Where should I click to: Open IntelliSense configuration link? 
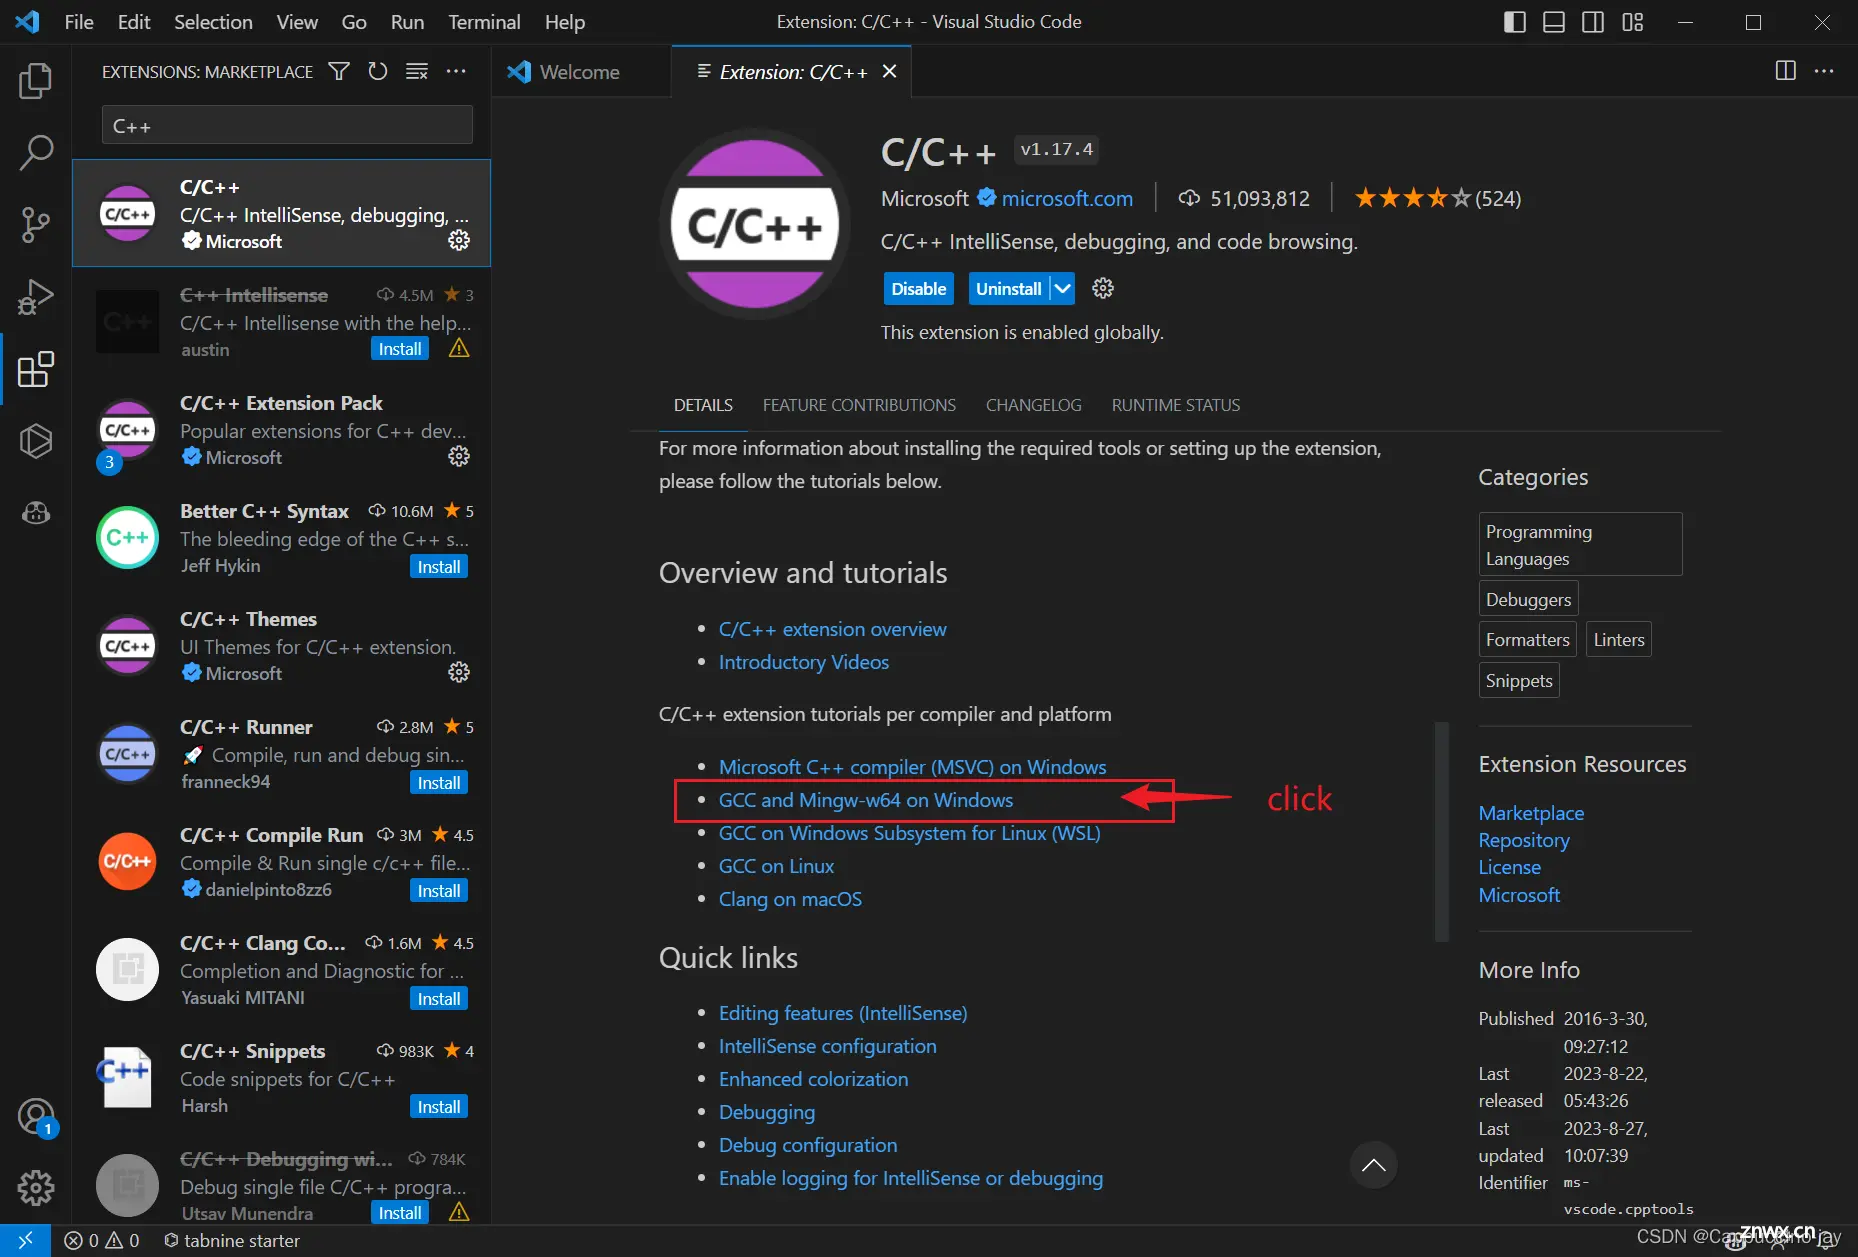pos(827,1046)
